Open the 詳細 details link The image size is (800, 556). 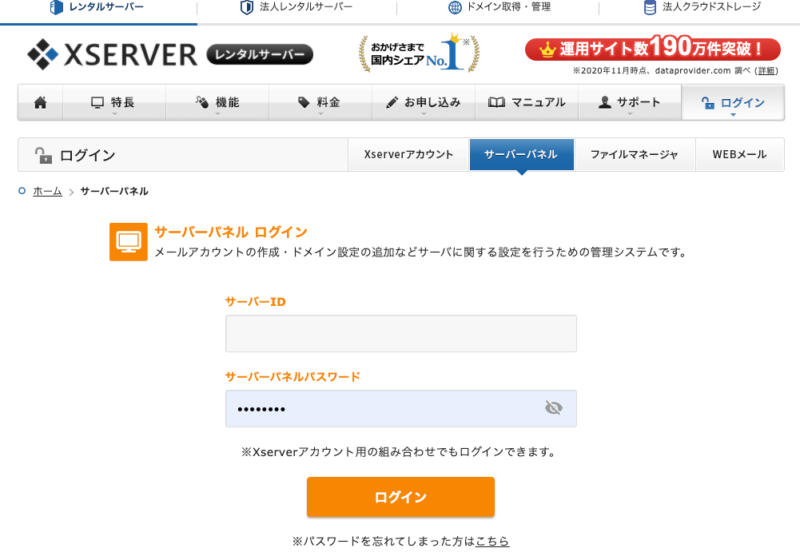[766, 71]
